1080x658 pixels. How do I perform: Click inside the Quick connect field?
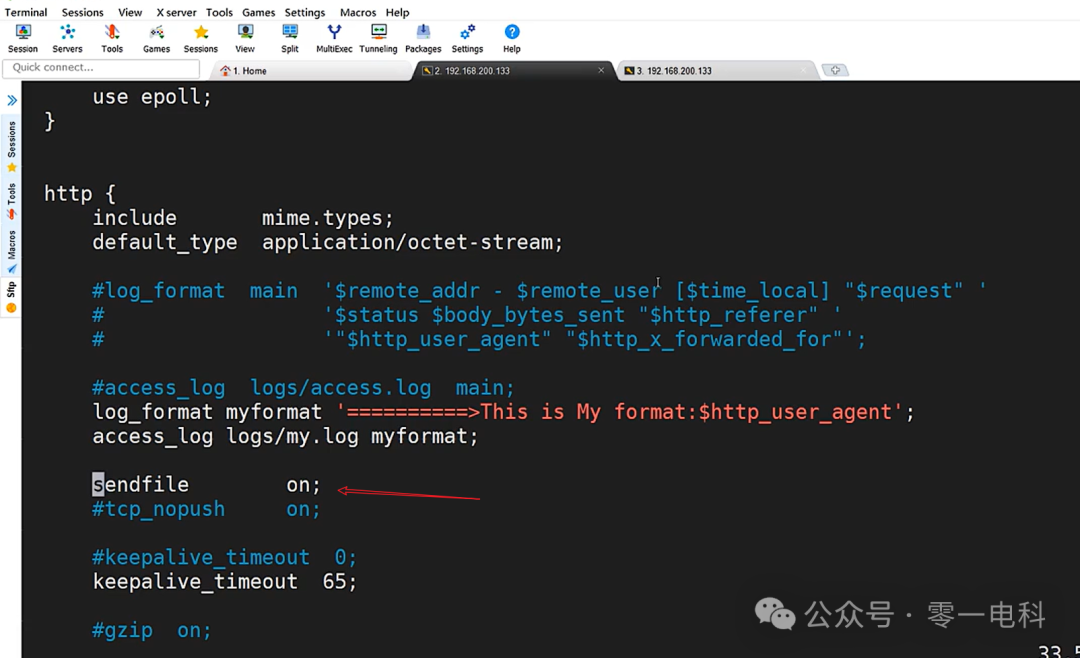(x=100, y=68)
